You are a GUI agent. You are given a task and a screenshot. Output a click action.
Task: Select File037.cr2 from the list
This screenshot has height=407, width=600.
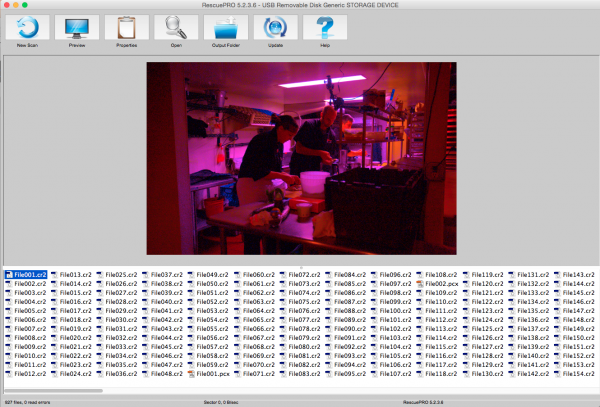(x=168, y=274)
